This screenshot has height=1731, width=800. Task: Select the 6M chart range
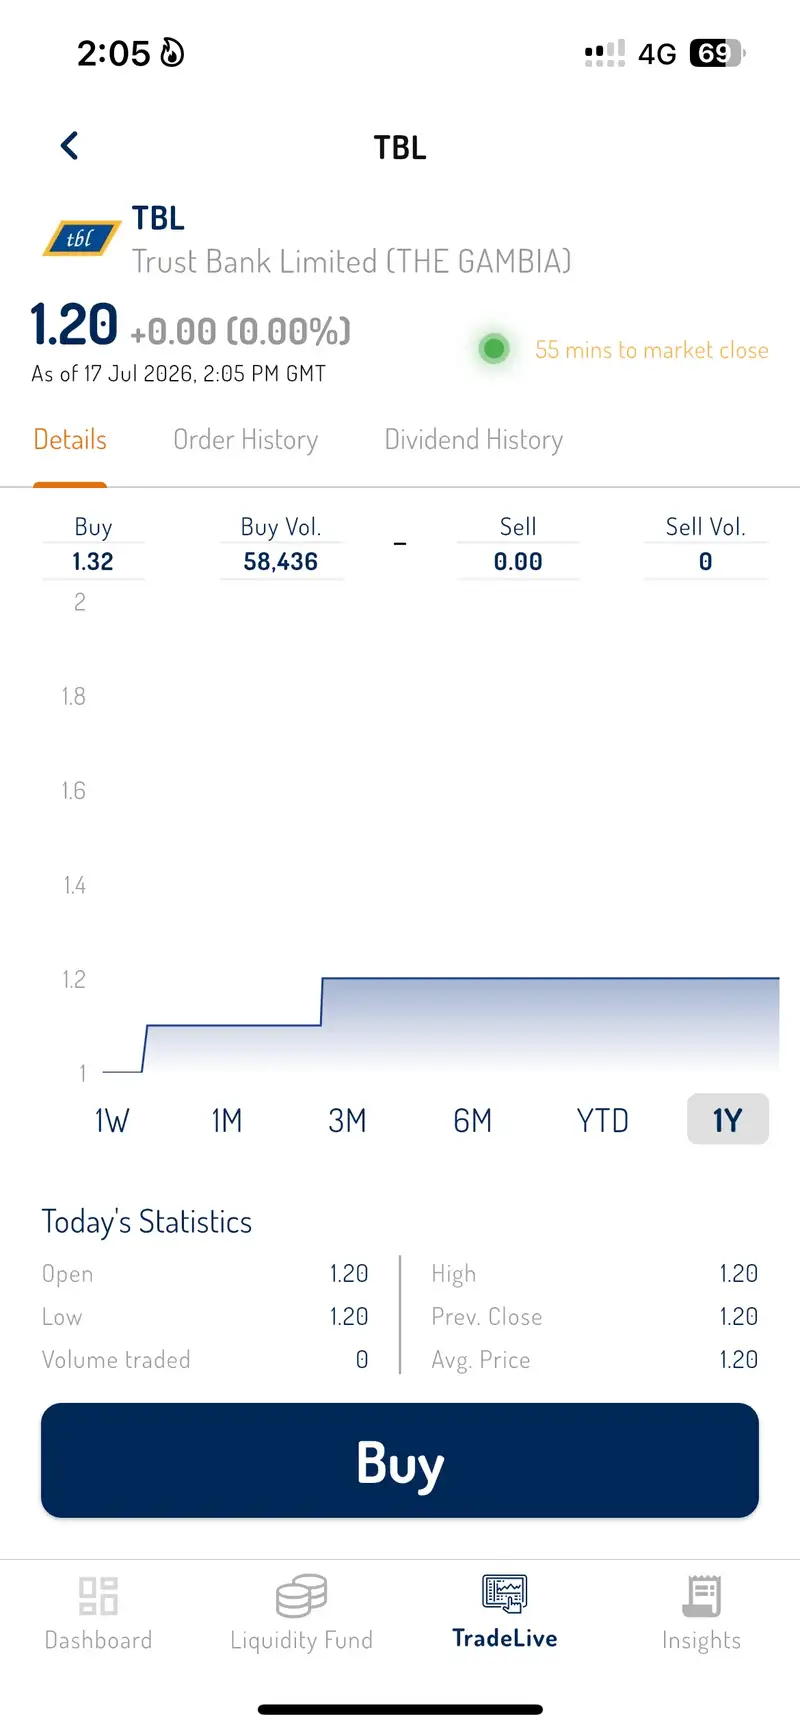(472, 1120)
